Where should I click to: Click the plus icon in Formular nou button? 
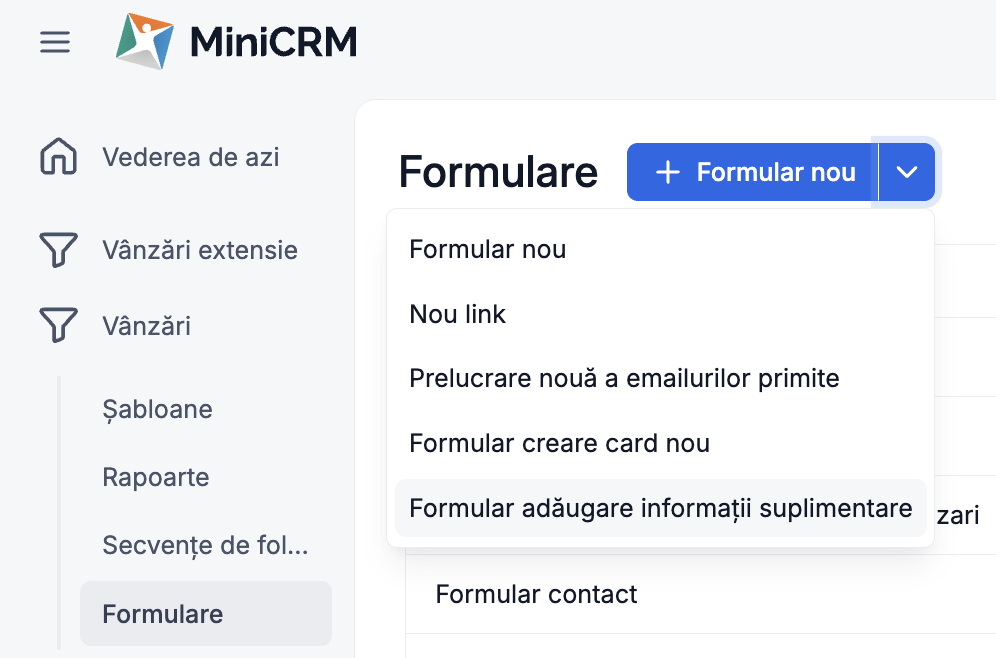coord(668,172)
